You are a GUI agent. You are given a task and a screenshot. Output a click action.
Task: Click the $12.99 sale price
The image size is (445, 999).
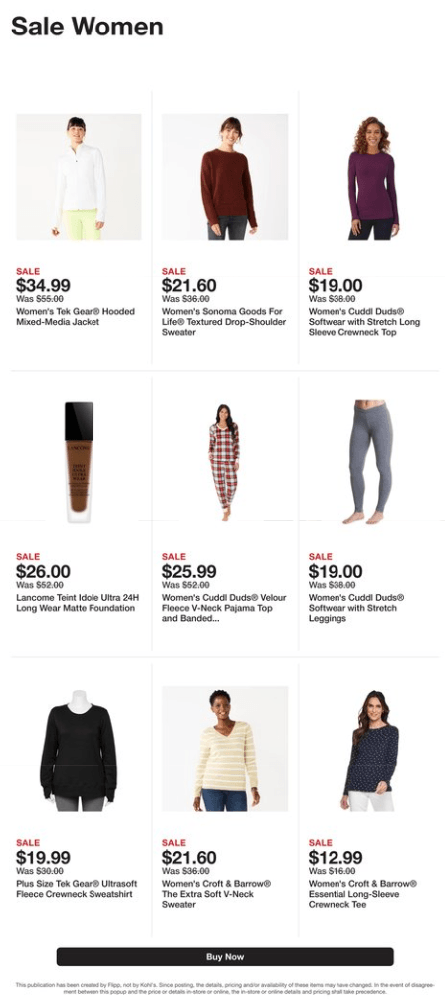[x=335, y=858]
